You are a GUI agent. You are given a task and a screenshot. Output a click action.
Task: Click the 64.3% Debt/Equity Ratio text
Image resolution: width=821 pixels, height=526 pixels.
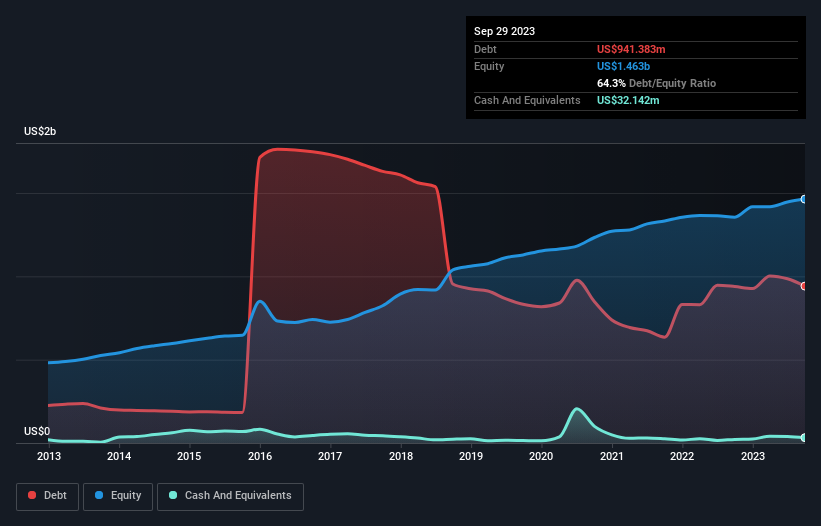pyautogui.click(x=656, y=83)
